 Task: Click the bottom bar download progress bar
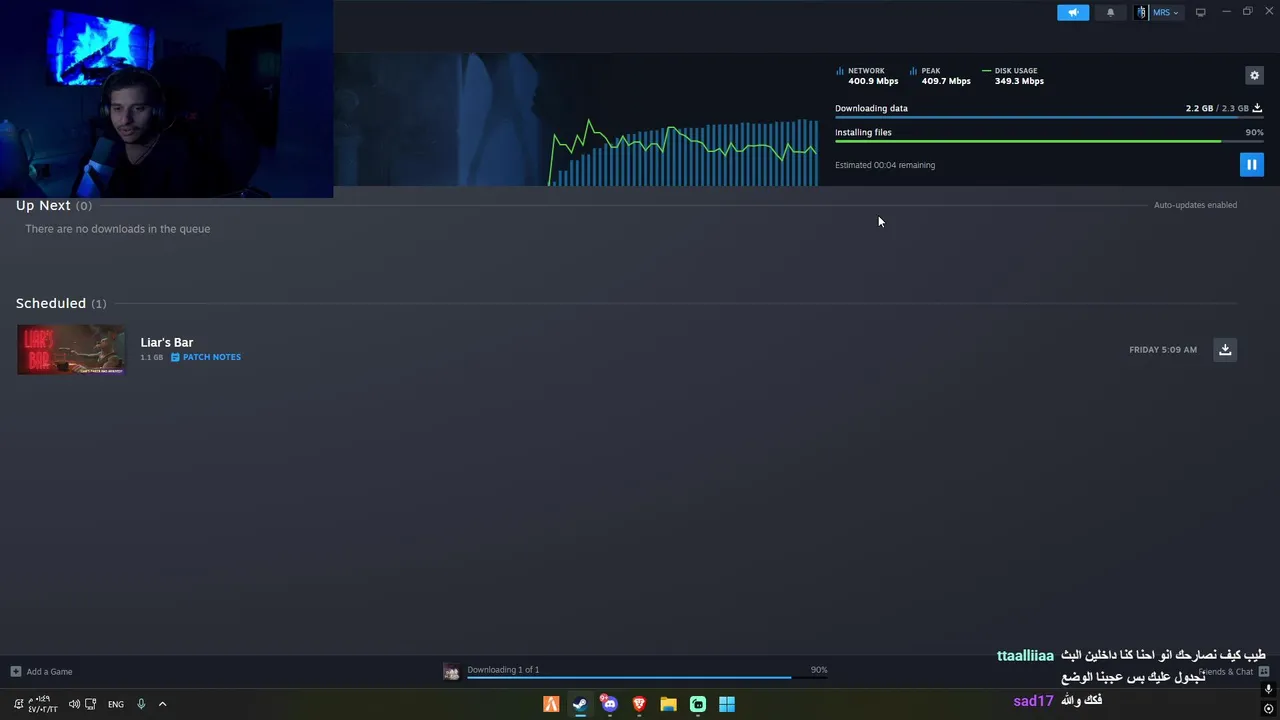(647, 677)
